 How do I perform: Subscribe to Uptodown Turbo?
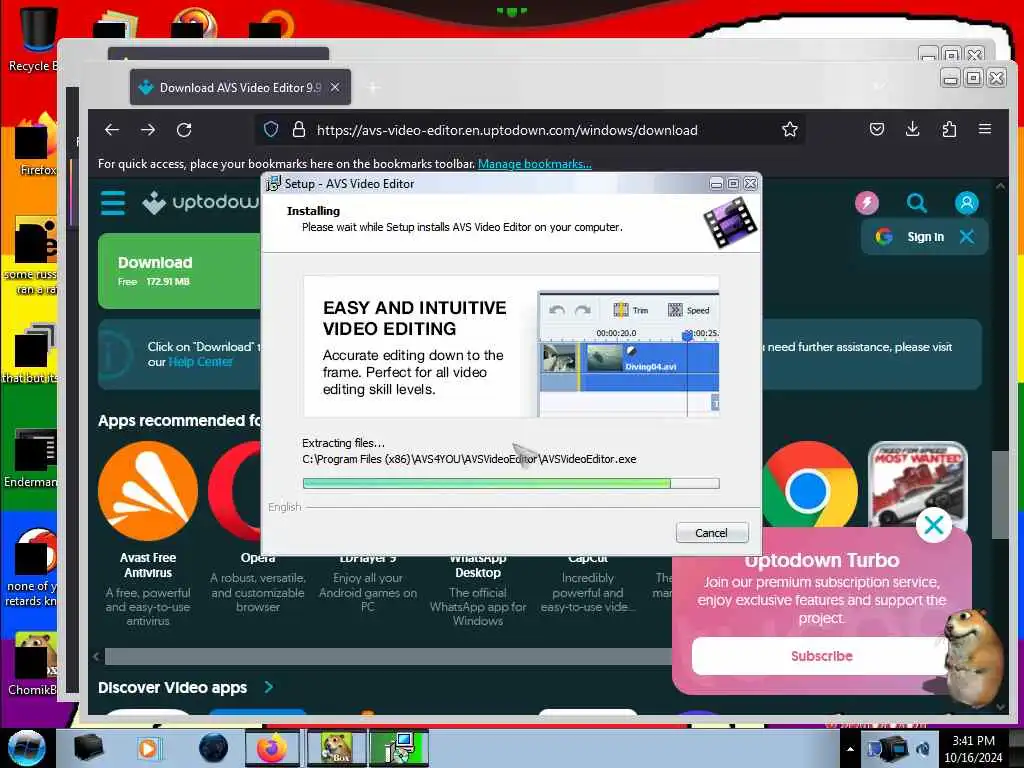pyautogui.click(x=821, y=656)
